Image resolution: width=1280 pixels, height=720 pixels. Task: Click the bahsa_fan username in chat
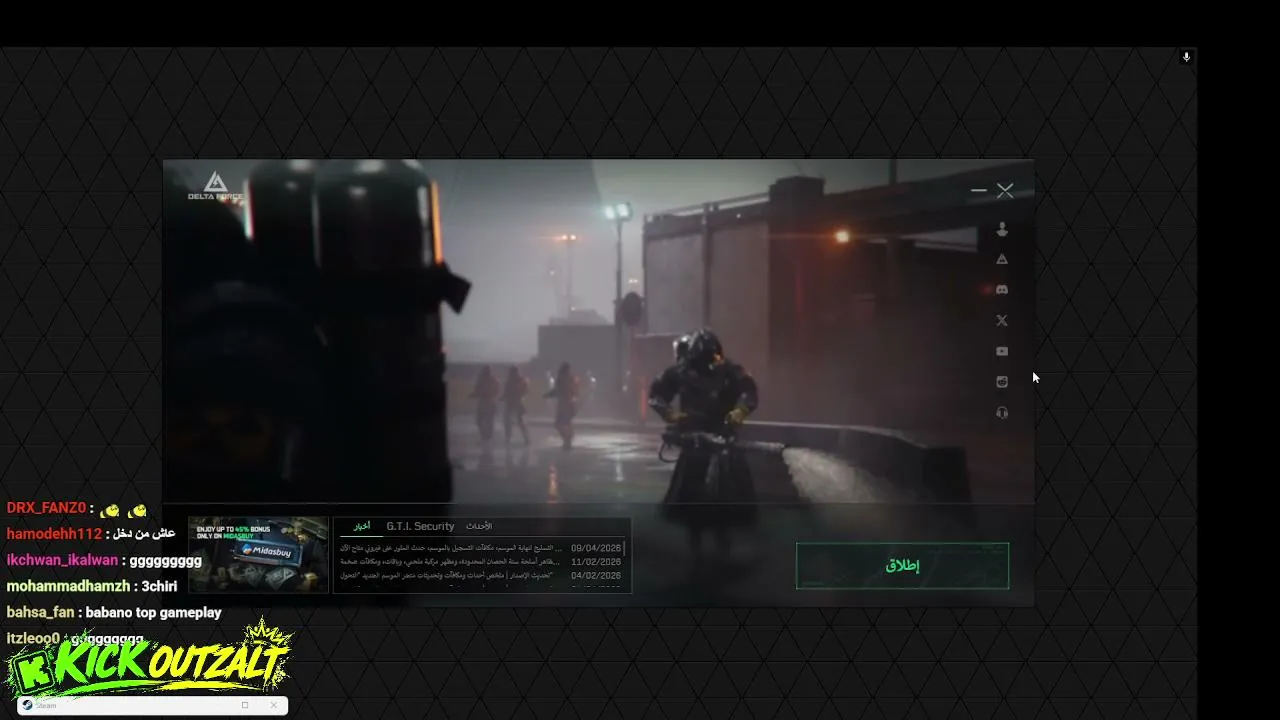pyautogui.click(x=40, y=612)
